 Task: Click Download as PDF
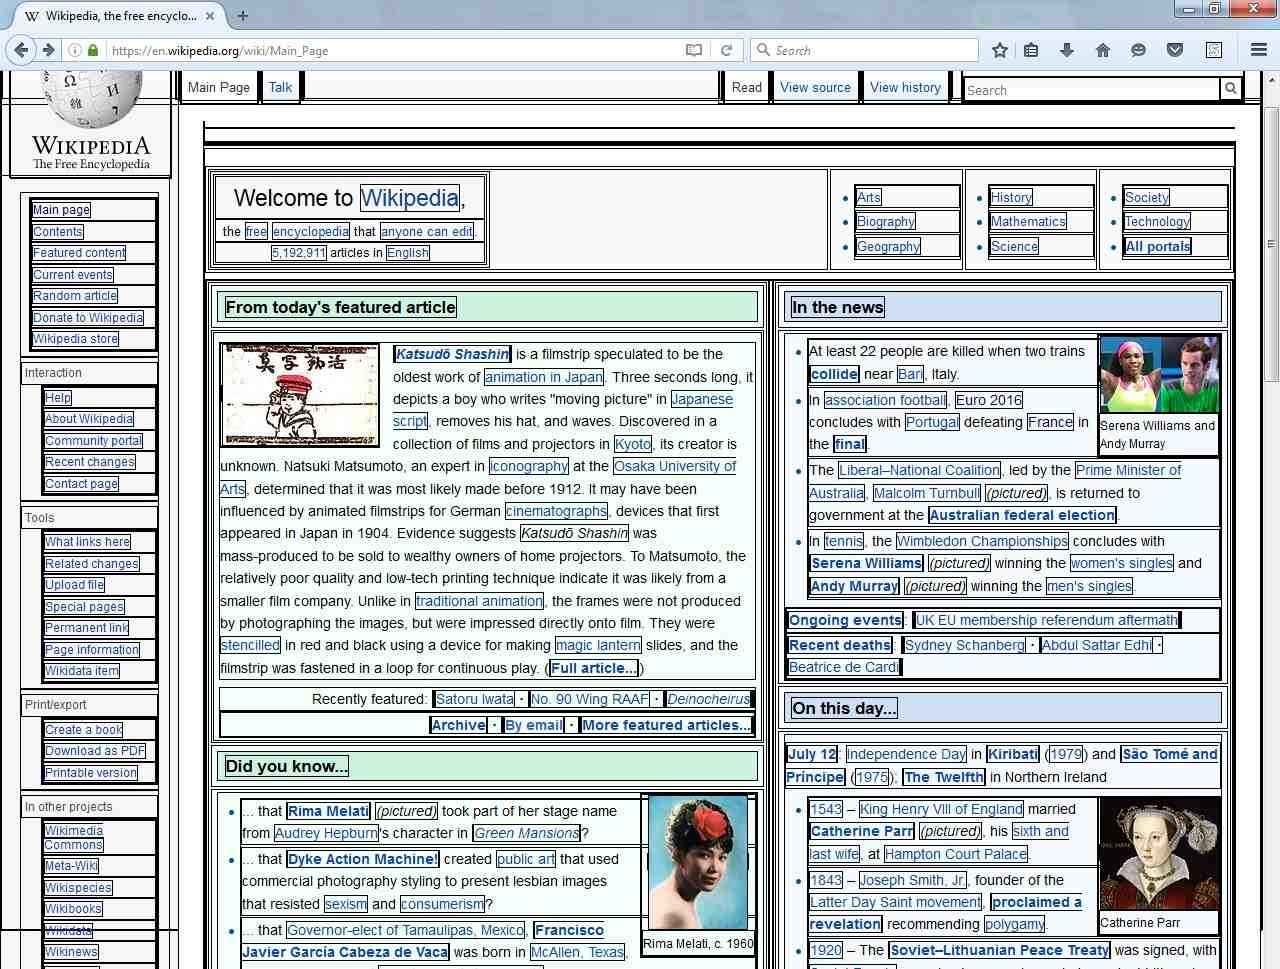95,751
